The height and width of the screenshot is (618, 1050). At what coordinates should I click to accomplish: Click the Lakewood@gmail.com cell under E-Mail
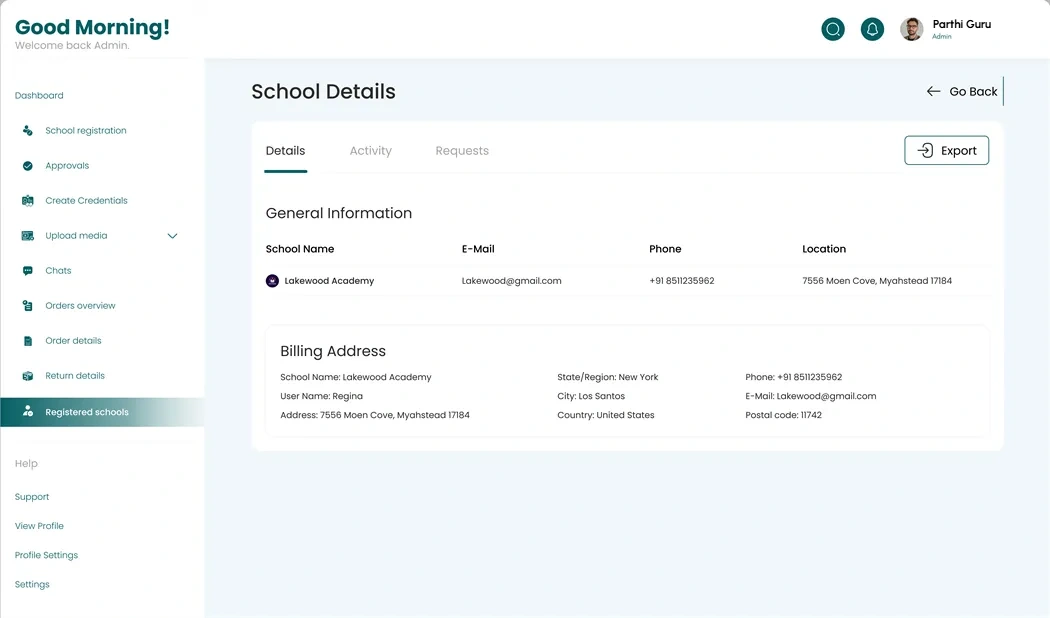[x=512, y=281]
